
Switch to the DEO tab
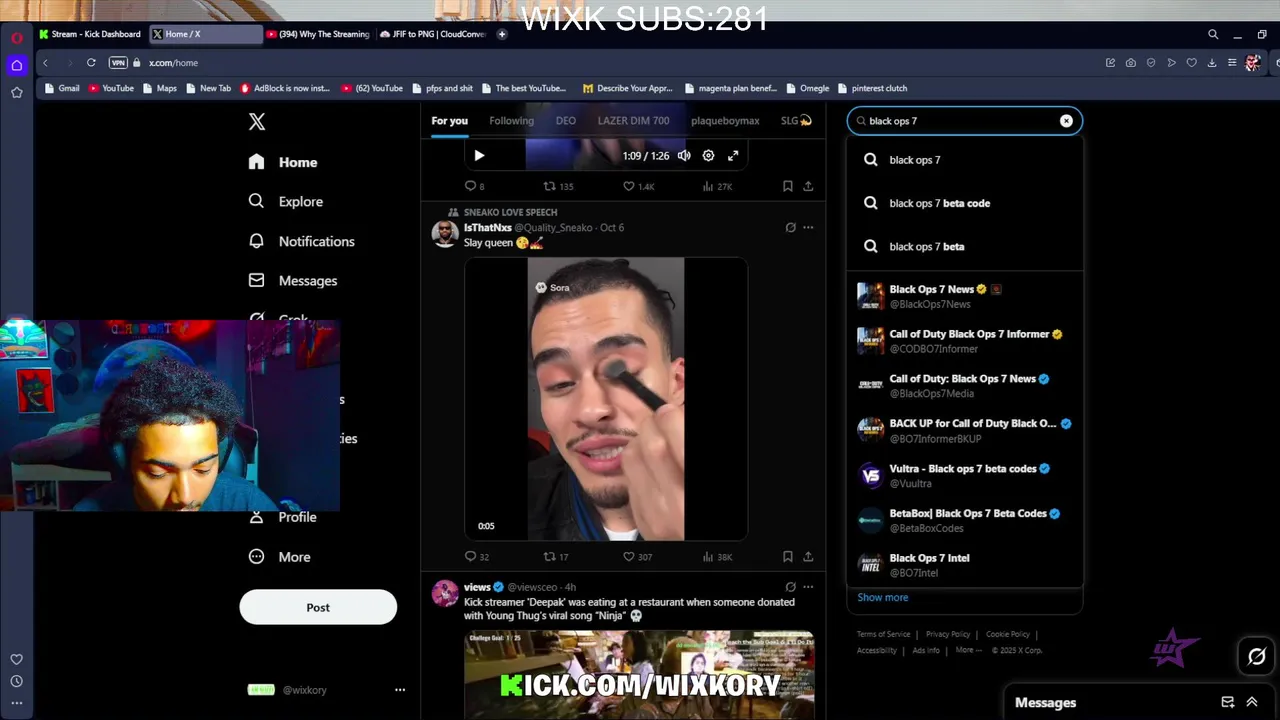point(566,121)
